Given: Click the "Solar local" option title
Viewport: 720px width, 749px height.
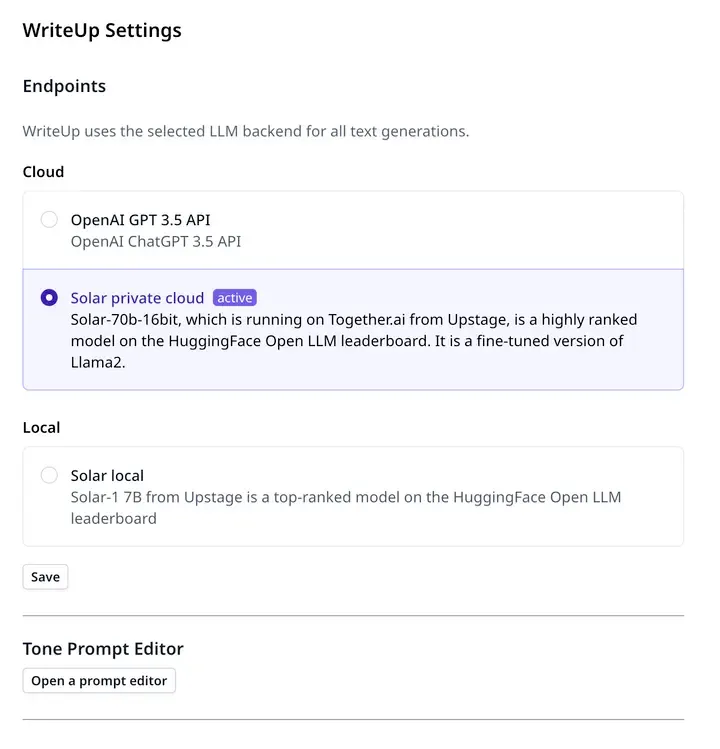Looking at the screenshot, I should 107,476.
